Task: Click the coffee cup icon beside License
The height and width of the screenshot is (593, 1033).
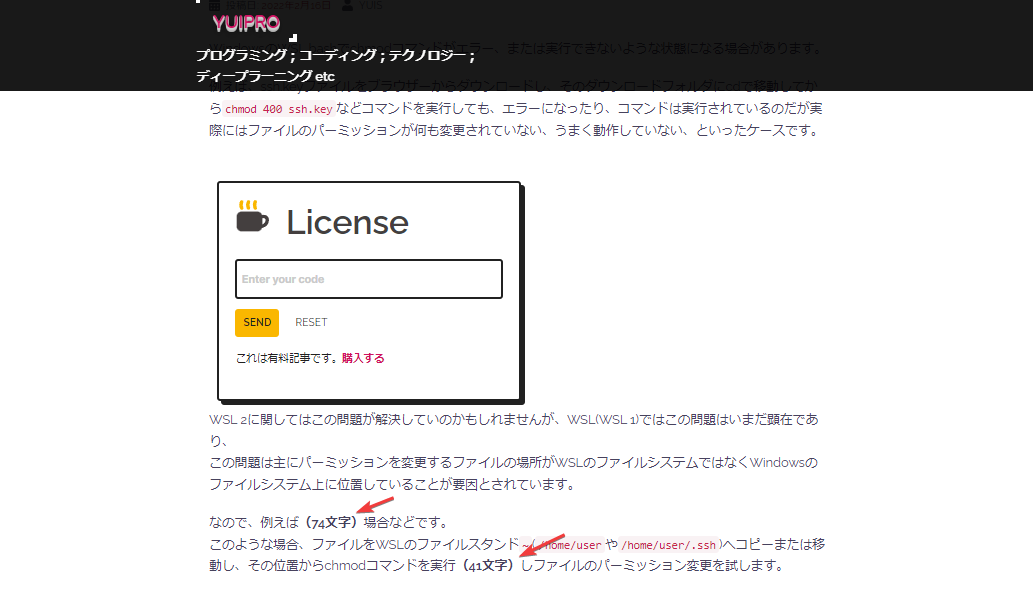Action: click(x=252, y=217)
